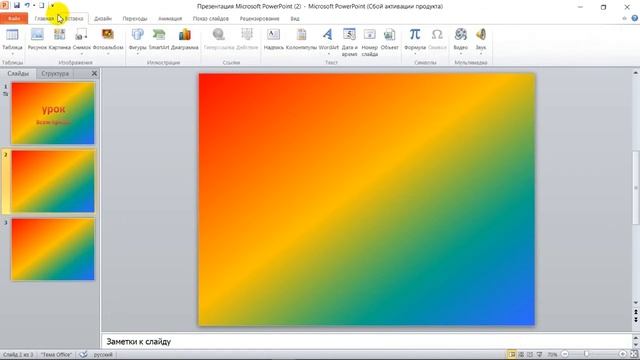640x360 pixels.
Task: Select slide 3 thumbnail
Action: [53, 249]
